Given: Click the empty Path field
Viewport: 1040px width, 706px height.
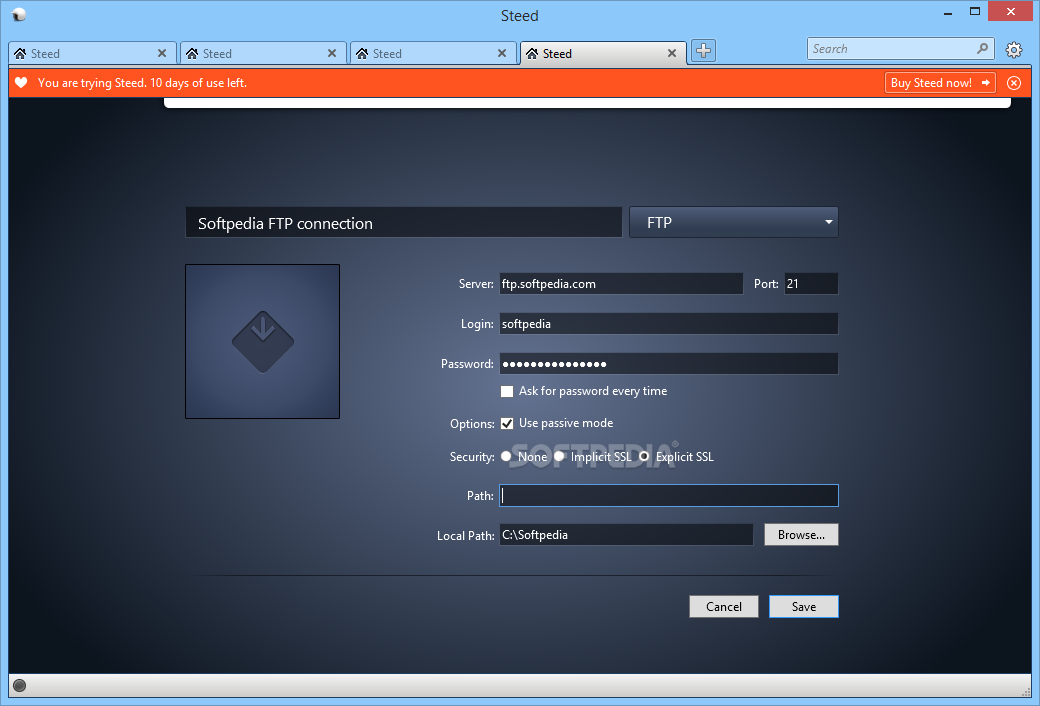Looking at the screenshot, I should coord(669,496).
